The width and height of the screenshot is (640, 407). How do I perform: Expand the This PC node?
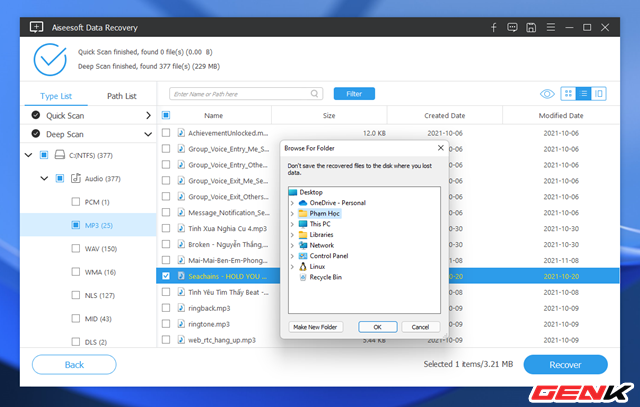[x=292, y=224]
